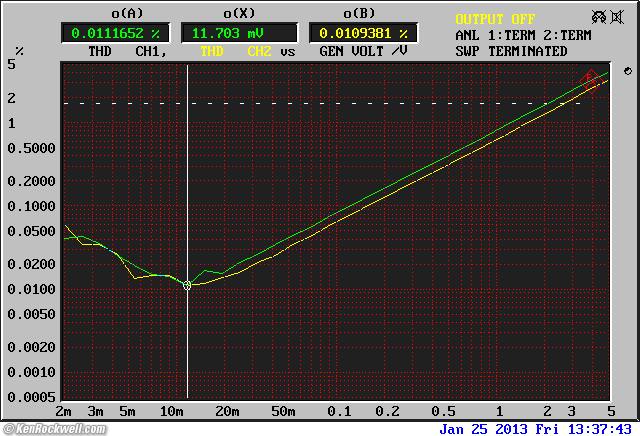Click the SWP TERMINATED status text
The width and height of the screenshot is (640, 436).
pos(511,51)
